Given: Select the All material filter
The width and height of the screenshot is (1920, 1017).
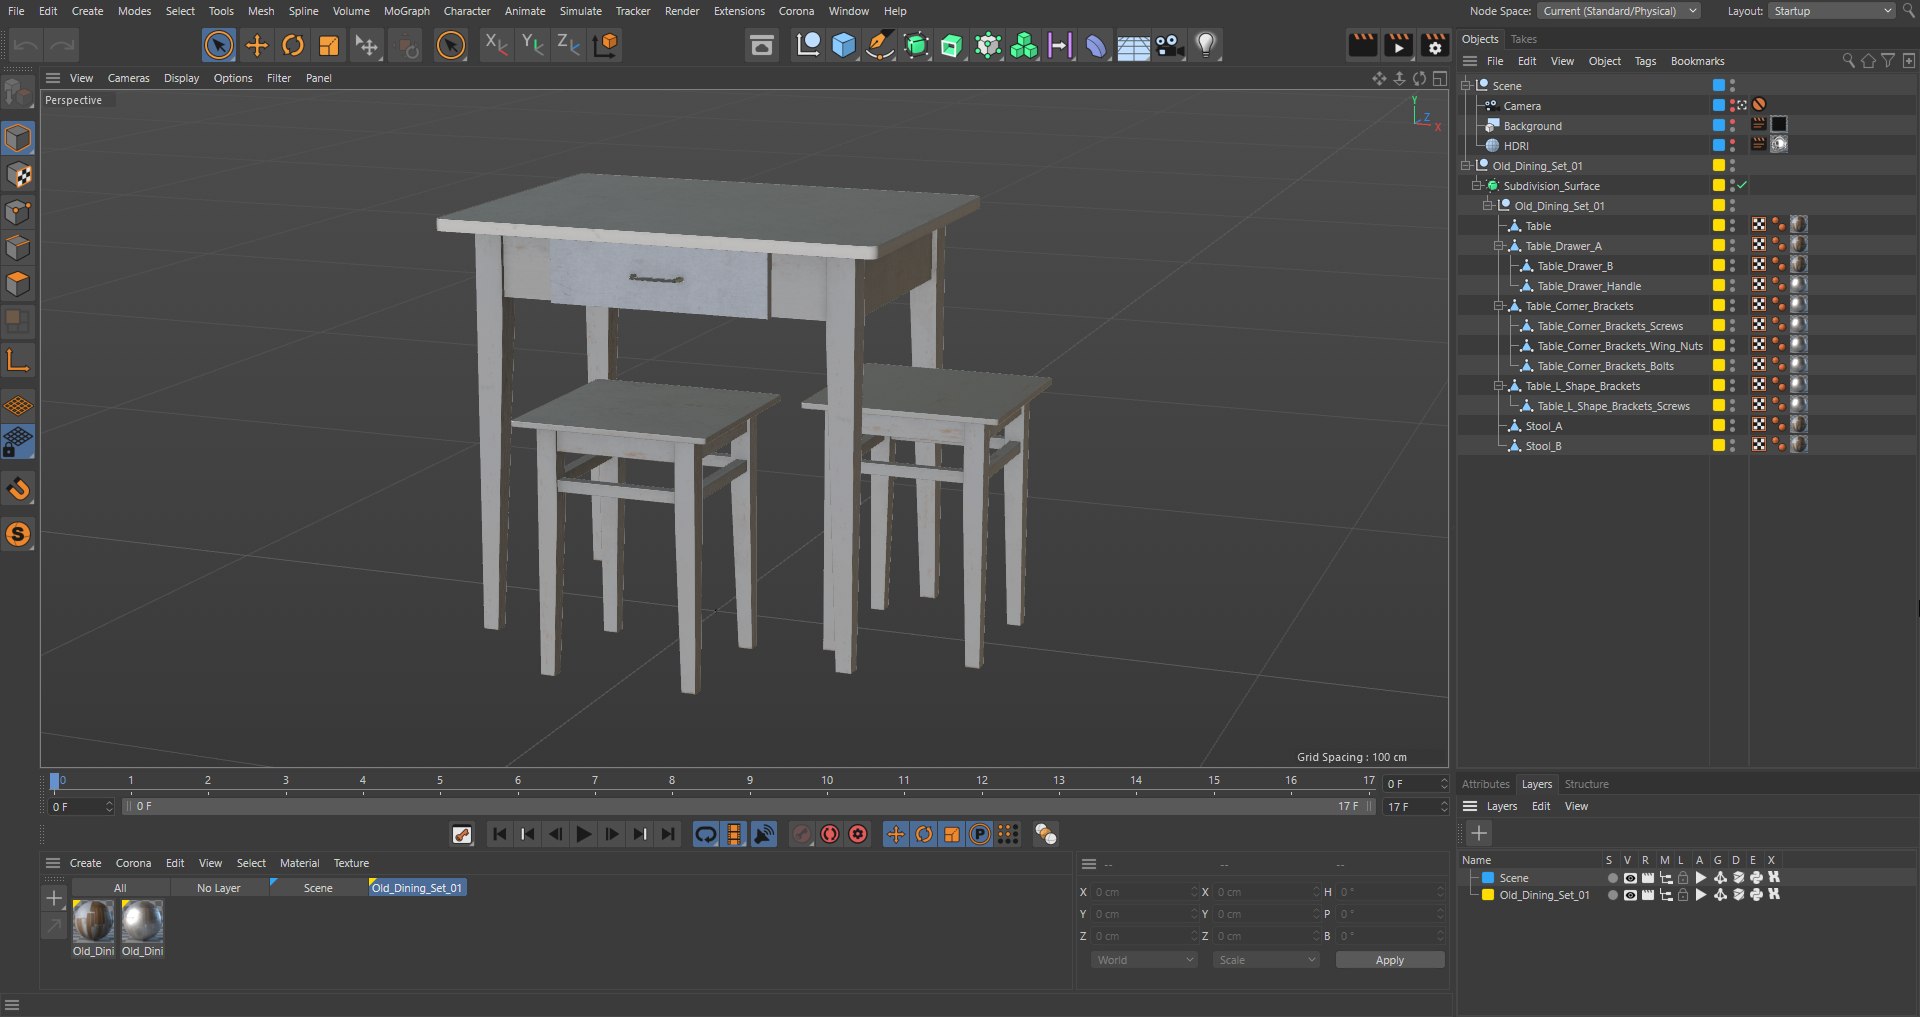Looking at the screenshot, I should pyautogui.click(x=120, y=888).
